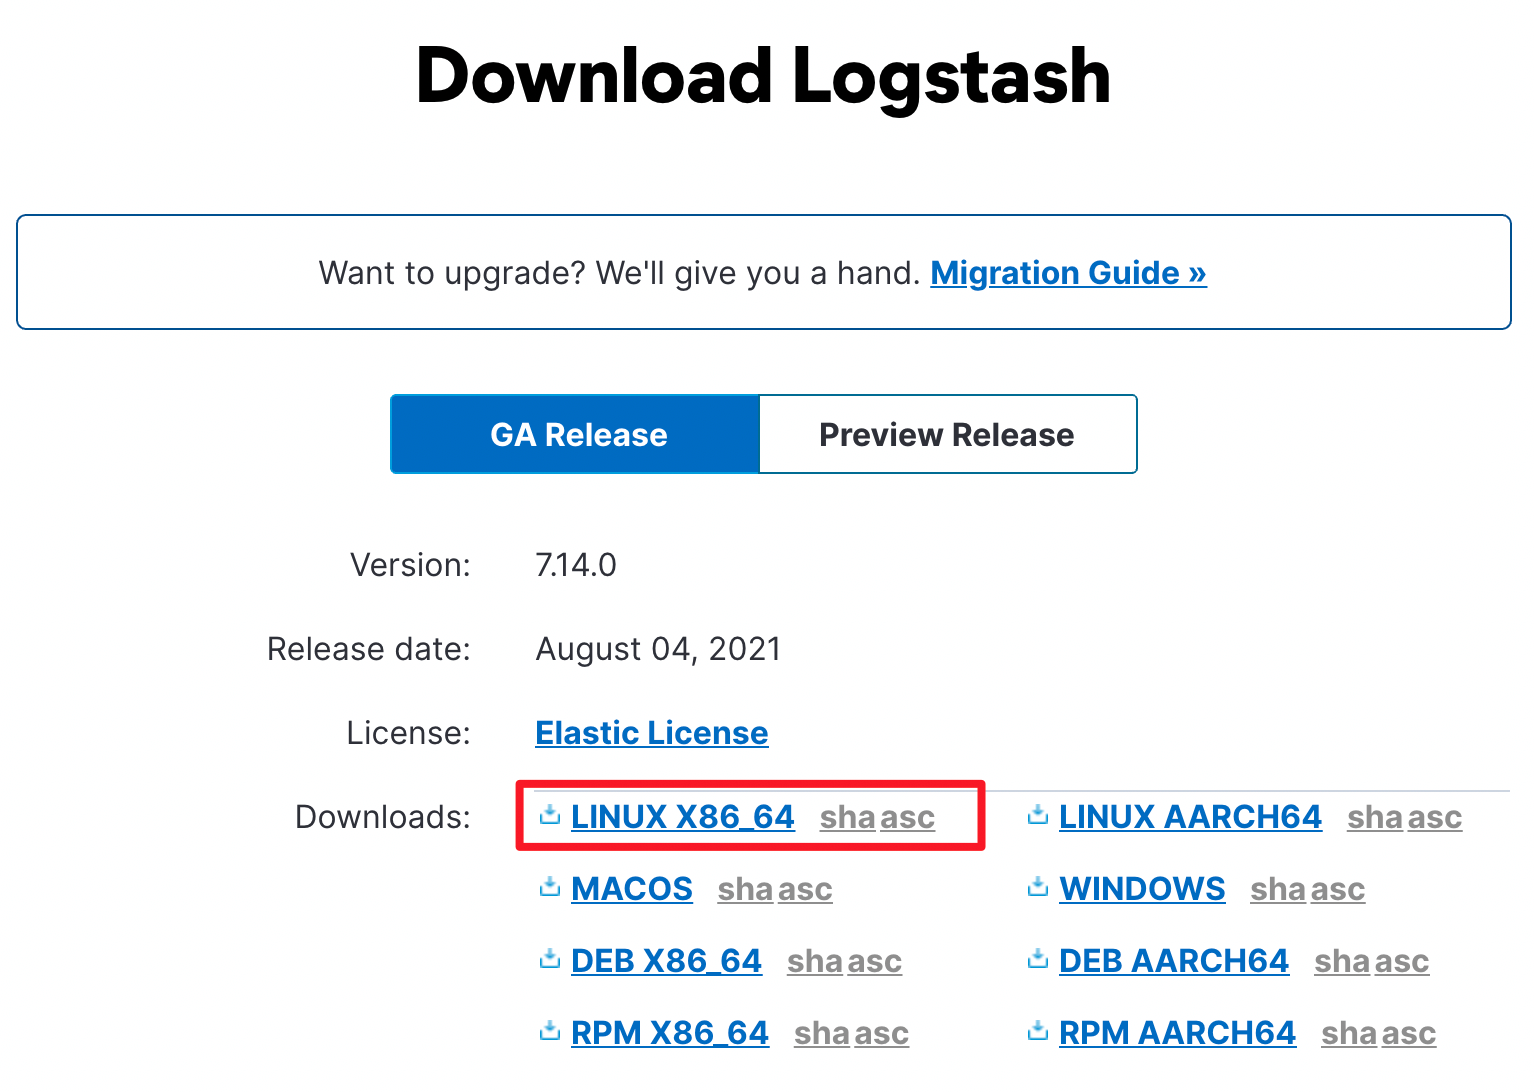The width and height of the screenshot is (1534, 1092).
Task: Click the download icon beside MACOS
Action: 549,887
